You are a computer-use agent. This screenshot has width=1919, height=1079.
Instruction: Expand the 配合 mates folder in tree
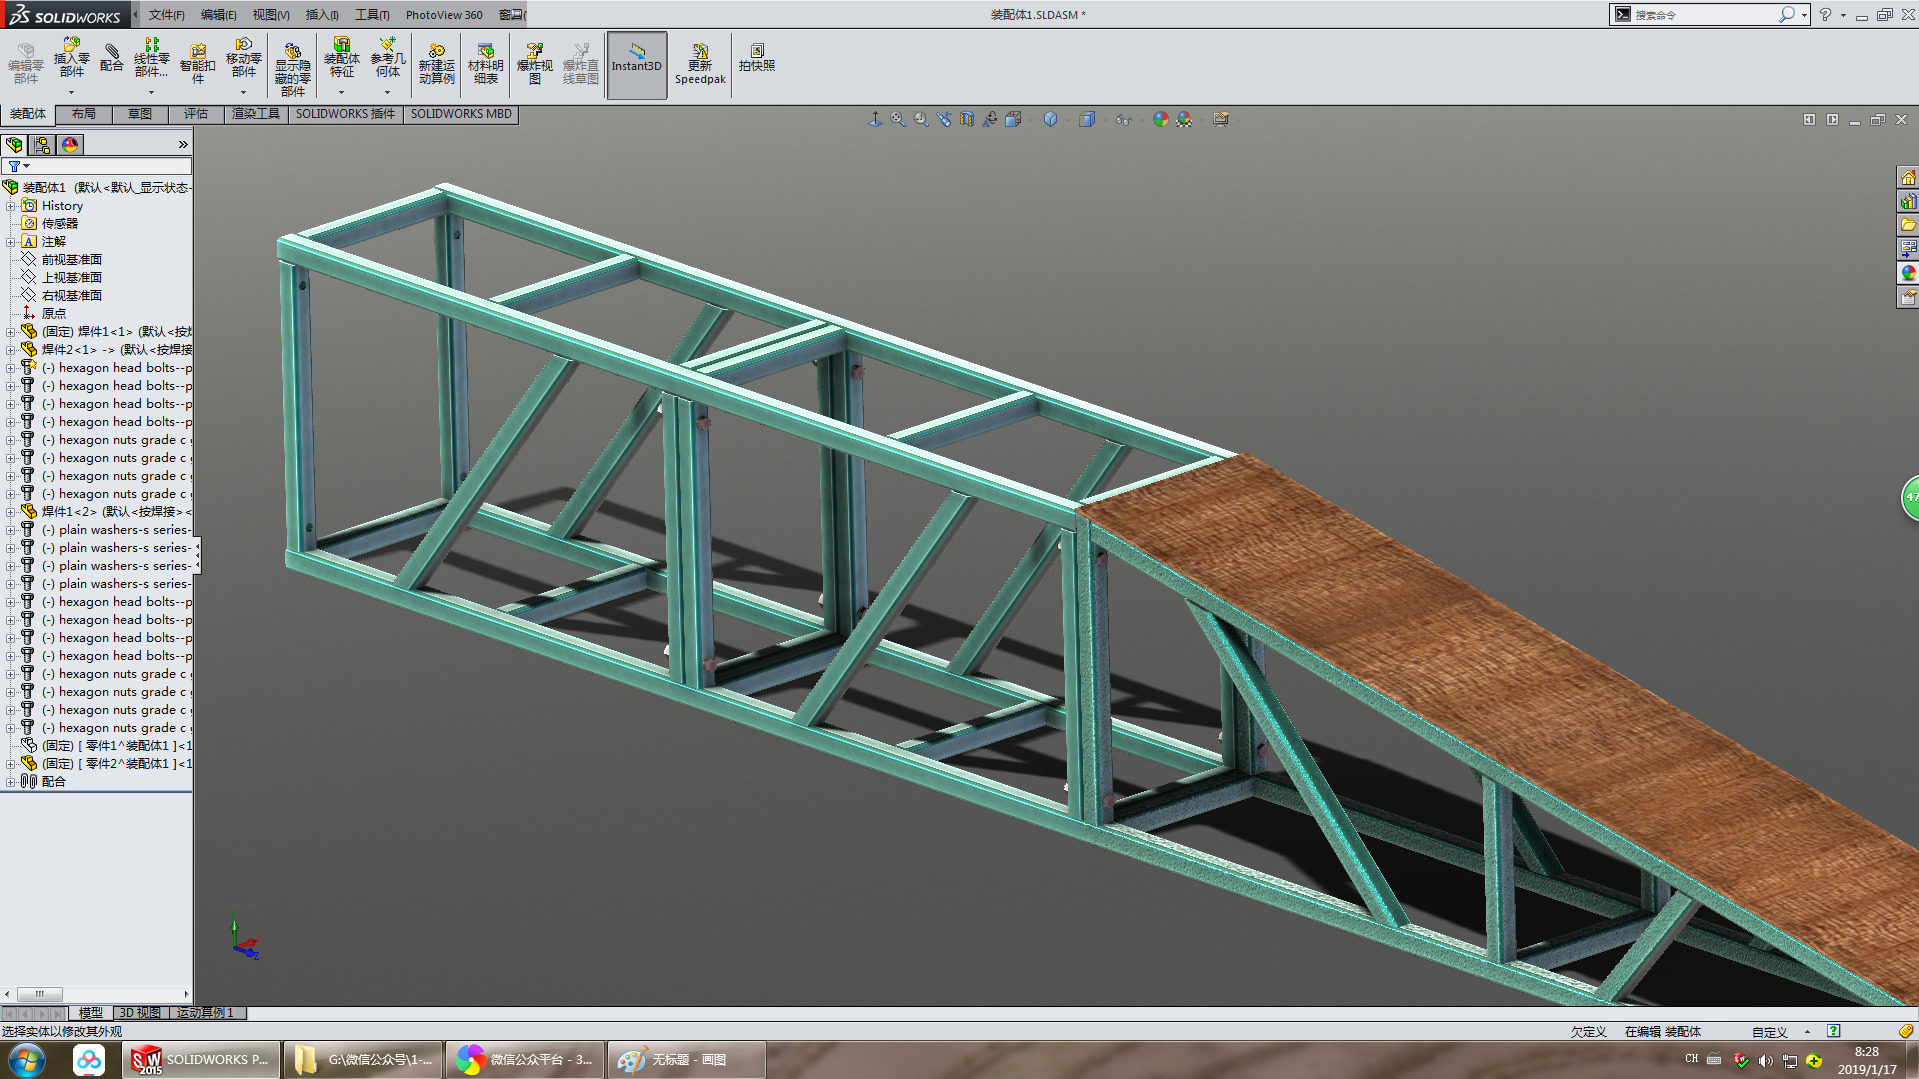pyautogui.click(x=10, y=782)
